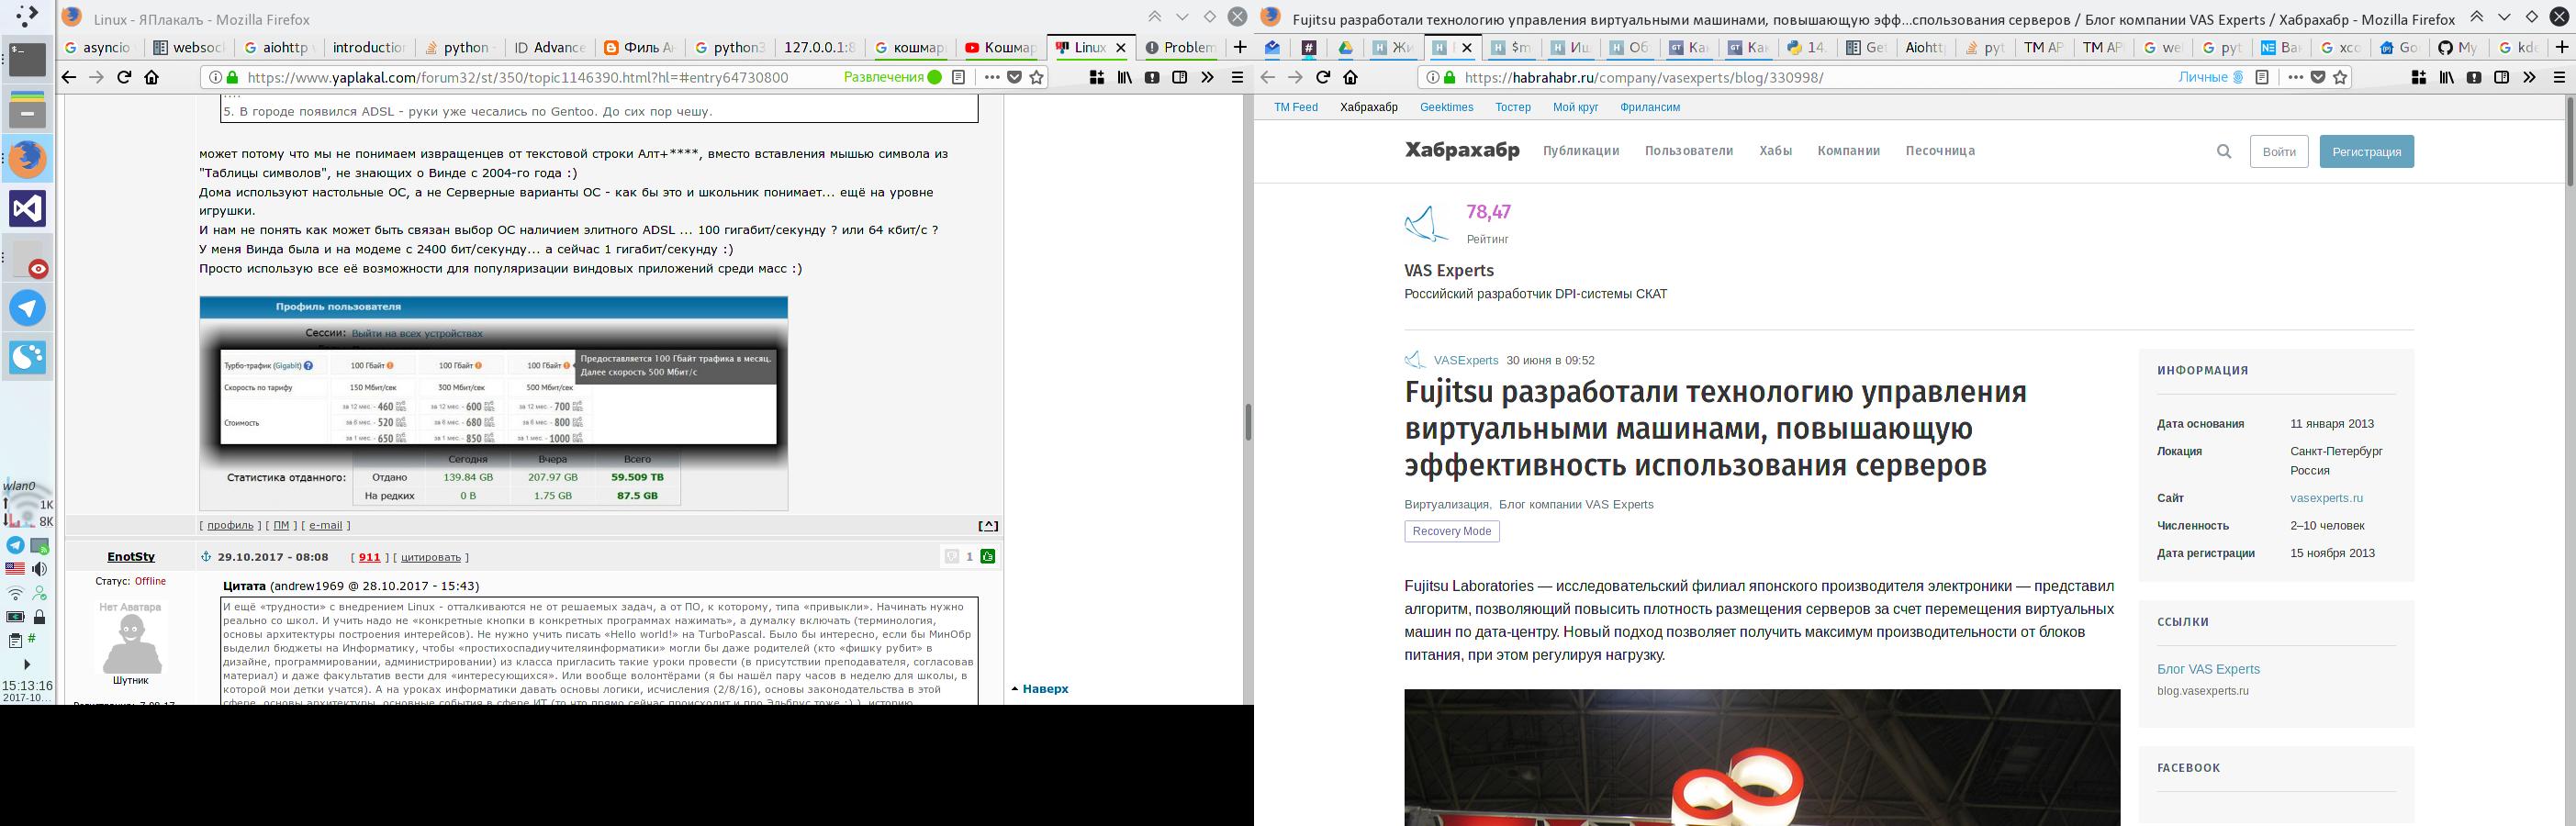2576x826 pixels.
Task: Click the anchor icon beside 29.10.2017 post date
Action: [206, 556]
